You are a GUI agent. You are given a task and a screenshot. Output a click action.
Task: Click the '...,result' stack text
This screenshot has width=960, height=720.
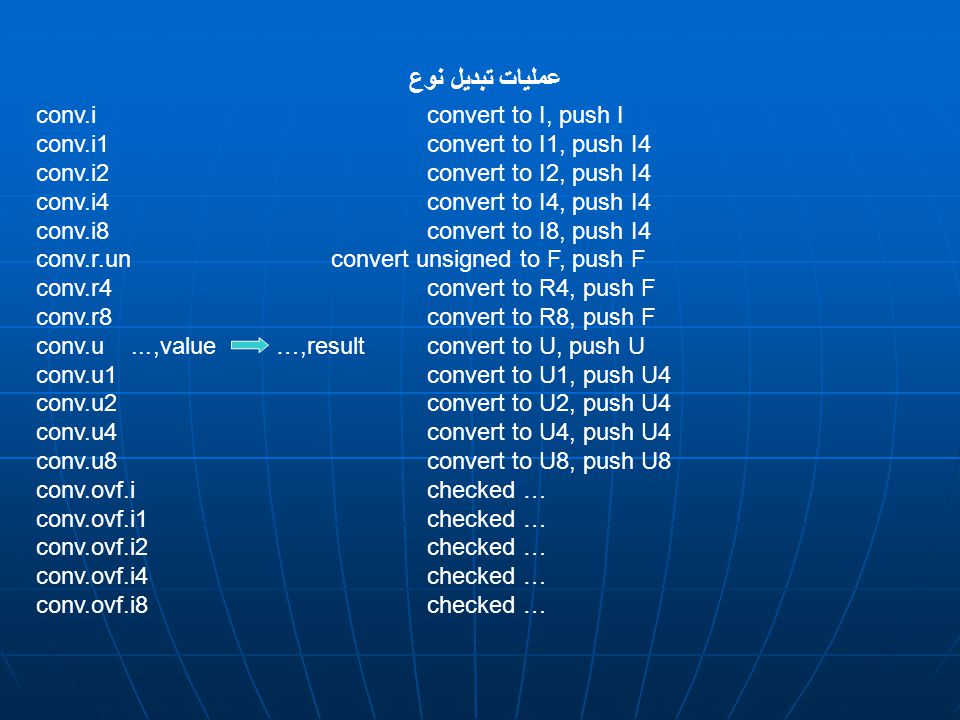[x=320, y=347]
